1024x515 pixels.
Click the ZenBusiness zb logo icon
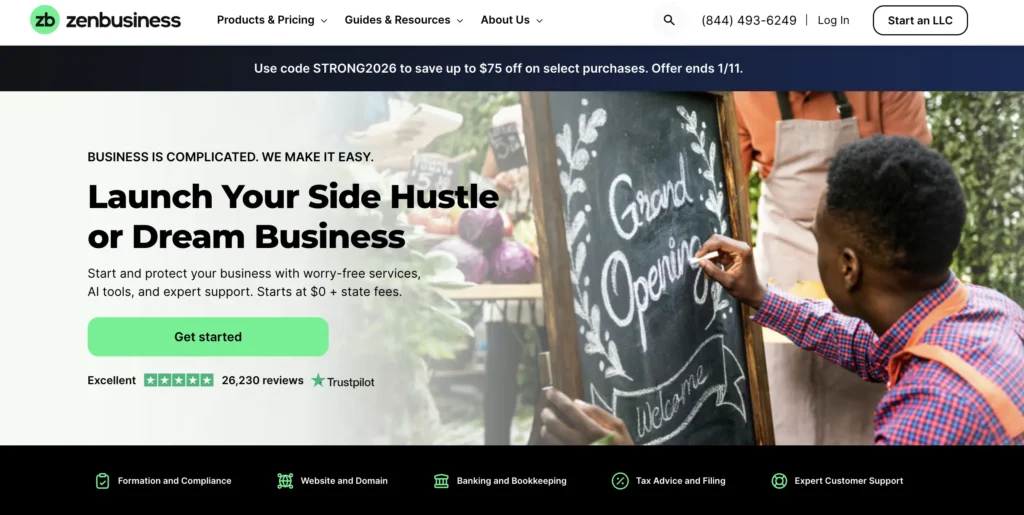tap(45, 20)
